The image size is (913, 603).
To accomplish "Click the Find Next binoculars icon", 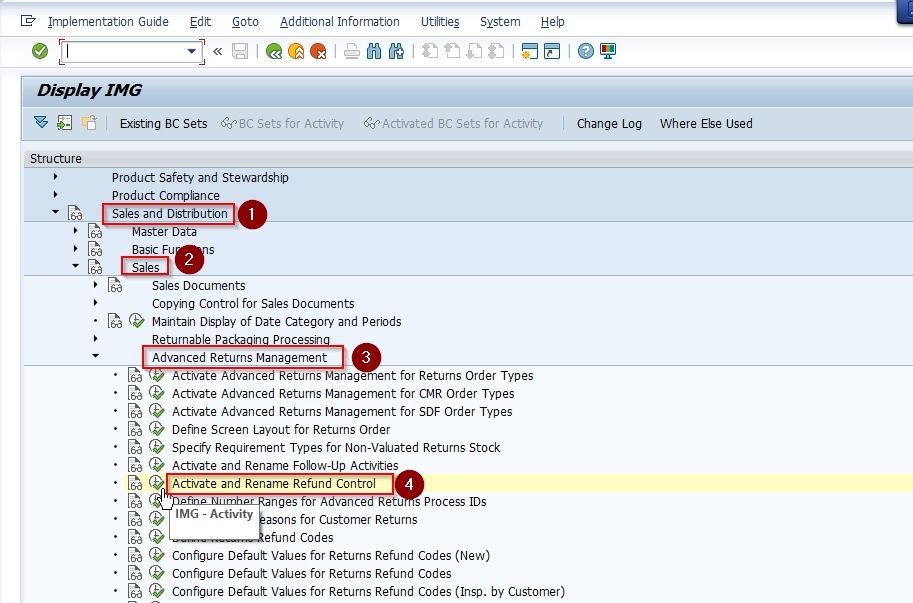I will coord(396,51).
